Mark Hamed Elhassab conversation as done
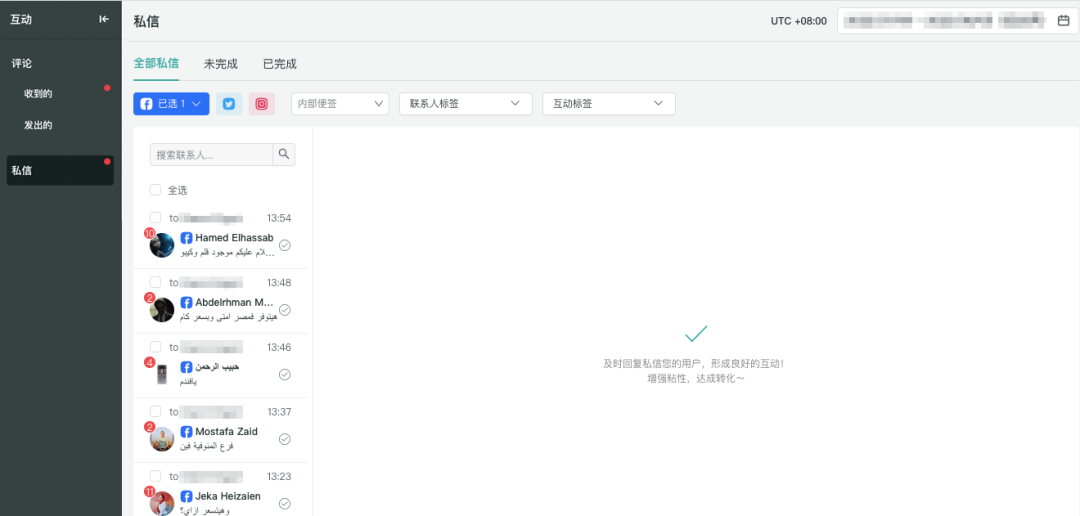 pos(285,245)
